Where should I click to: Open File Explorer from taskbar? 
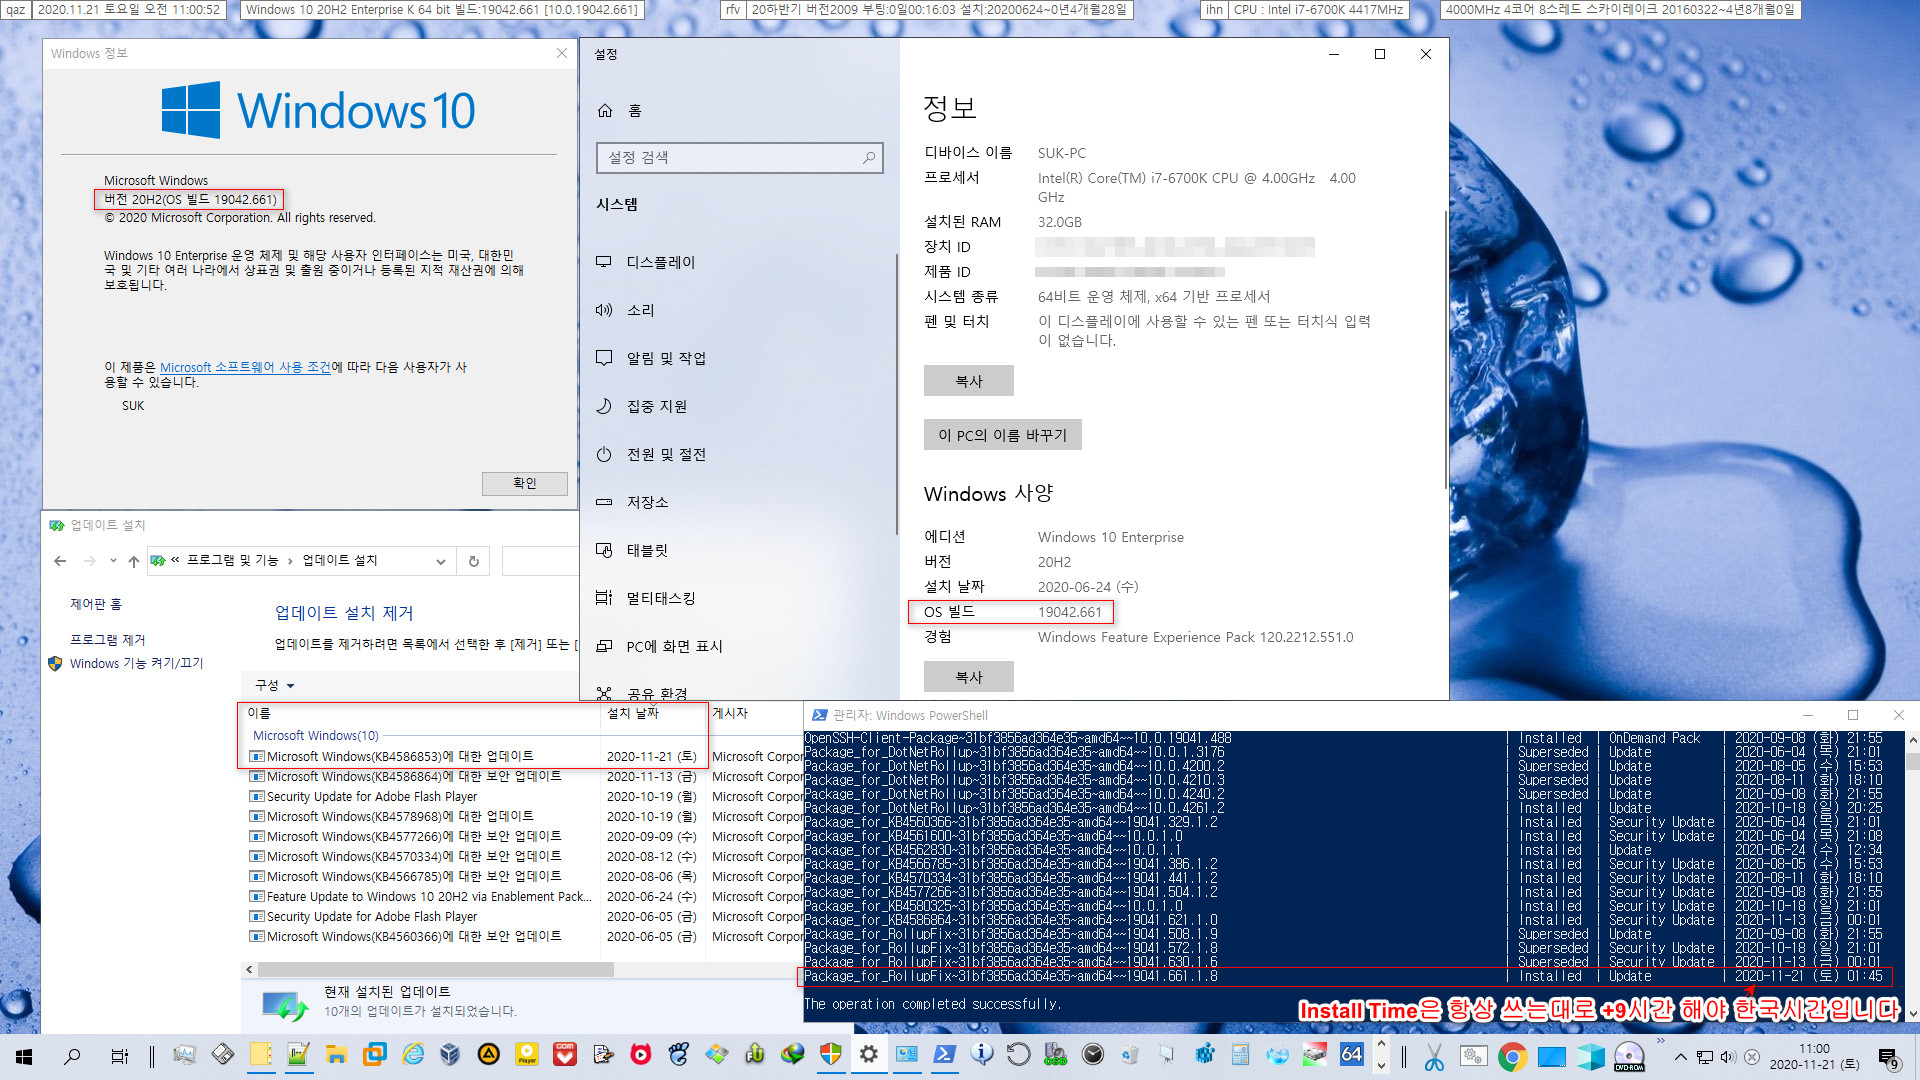click(336, 1055)
